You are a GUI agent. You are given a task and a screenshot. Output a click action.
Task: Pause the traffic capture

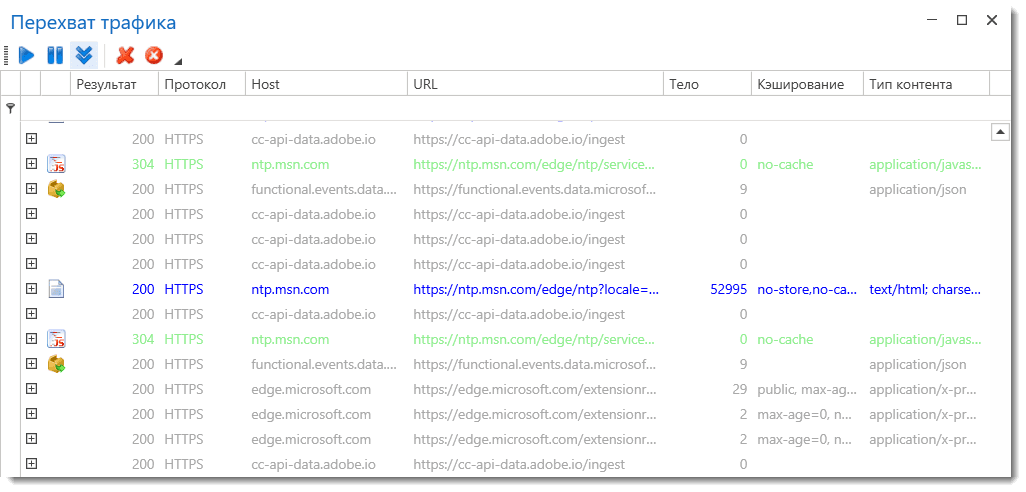(55, 55)
